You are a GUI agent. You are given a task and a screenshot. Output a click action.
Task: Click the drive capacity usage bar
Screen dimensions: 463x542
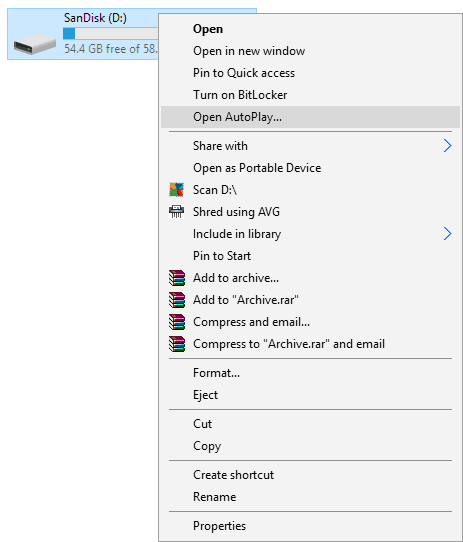pos(111,34)
